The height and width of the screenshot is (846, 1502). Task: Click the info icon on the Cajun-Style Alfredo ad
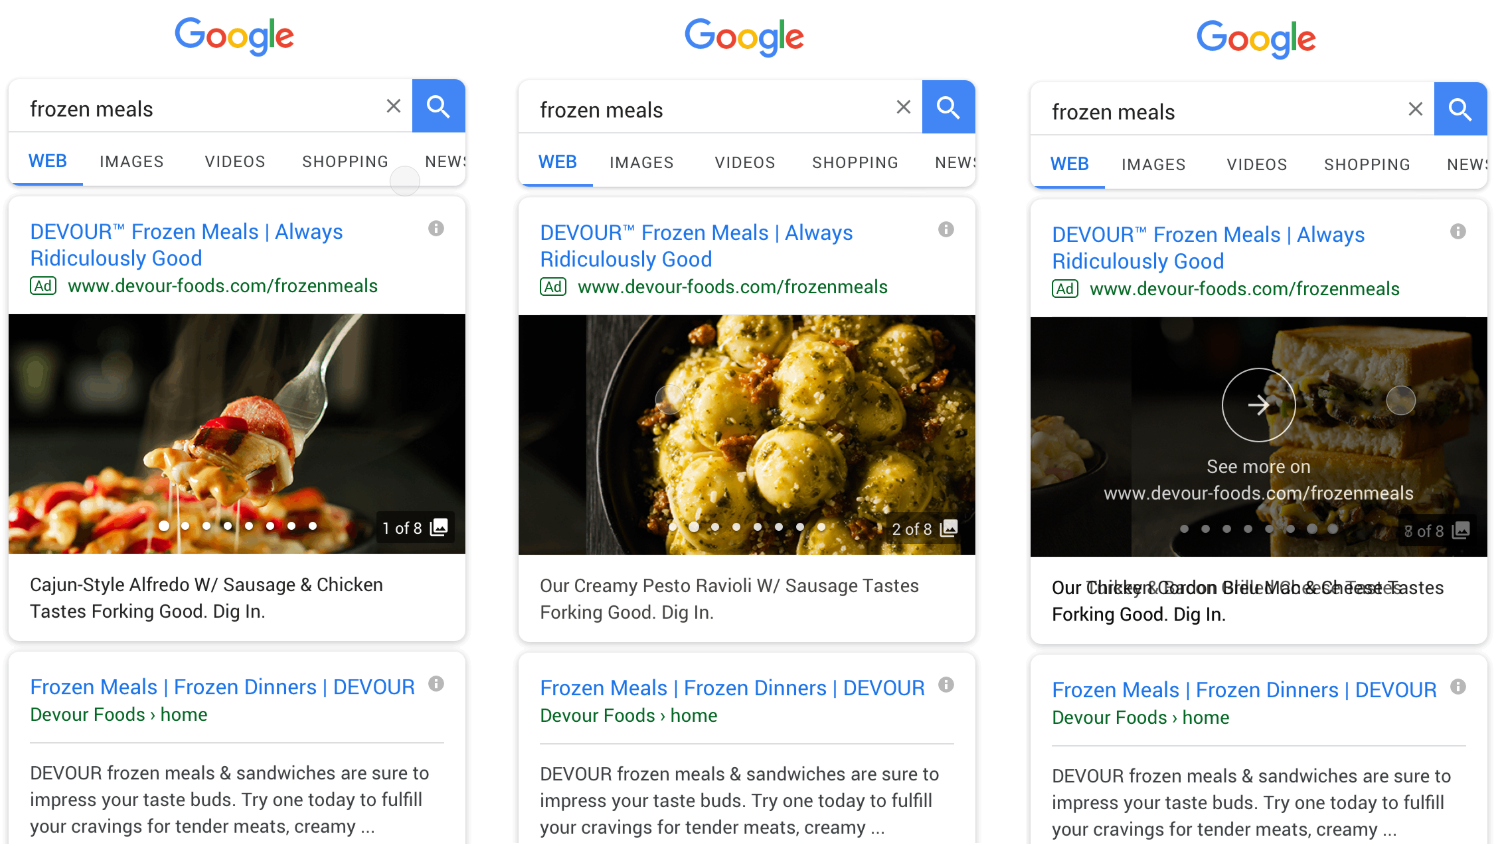click(436, 229)
